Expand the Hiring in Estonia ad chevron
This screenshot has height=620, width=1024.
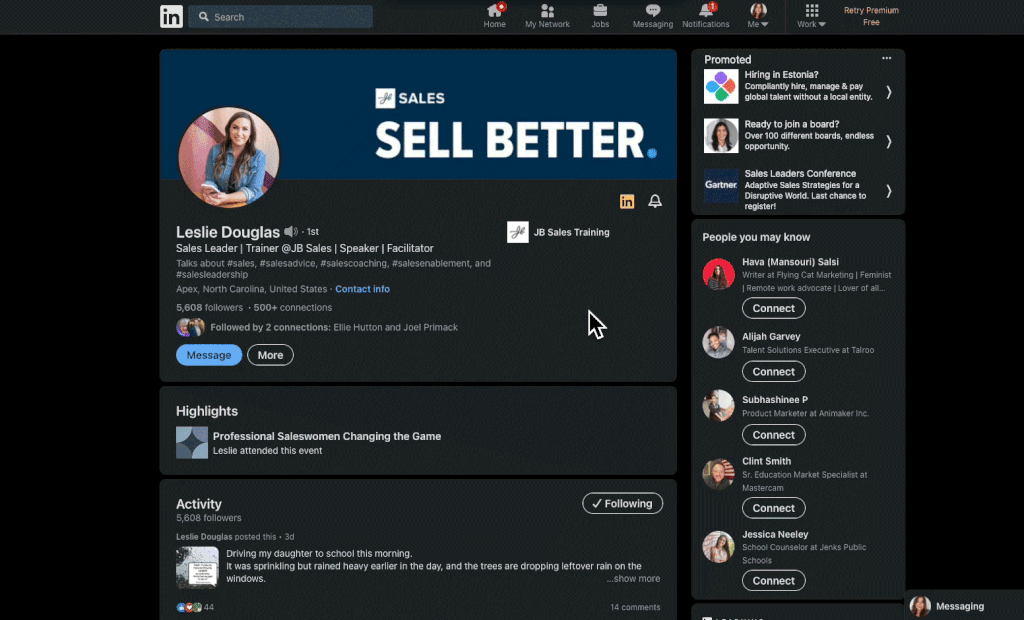coord(889,92)
